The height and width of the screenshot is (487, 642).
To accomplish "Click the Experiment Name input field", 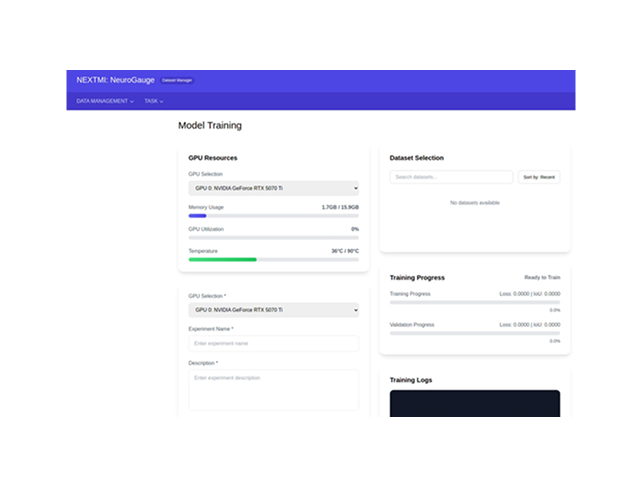I will click(273, 343).
